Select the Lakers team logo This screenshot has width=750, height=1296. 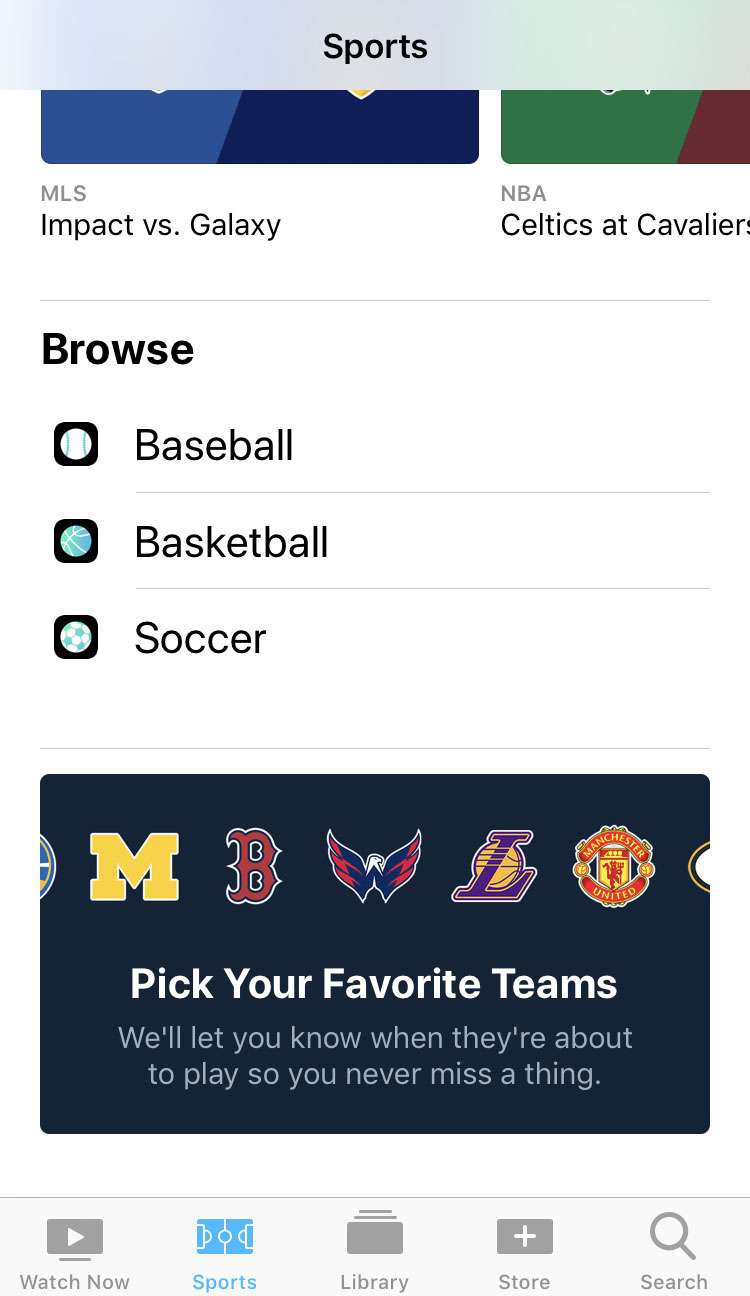click(494, 866)
